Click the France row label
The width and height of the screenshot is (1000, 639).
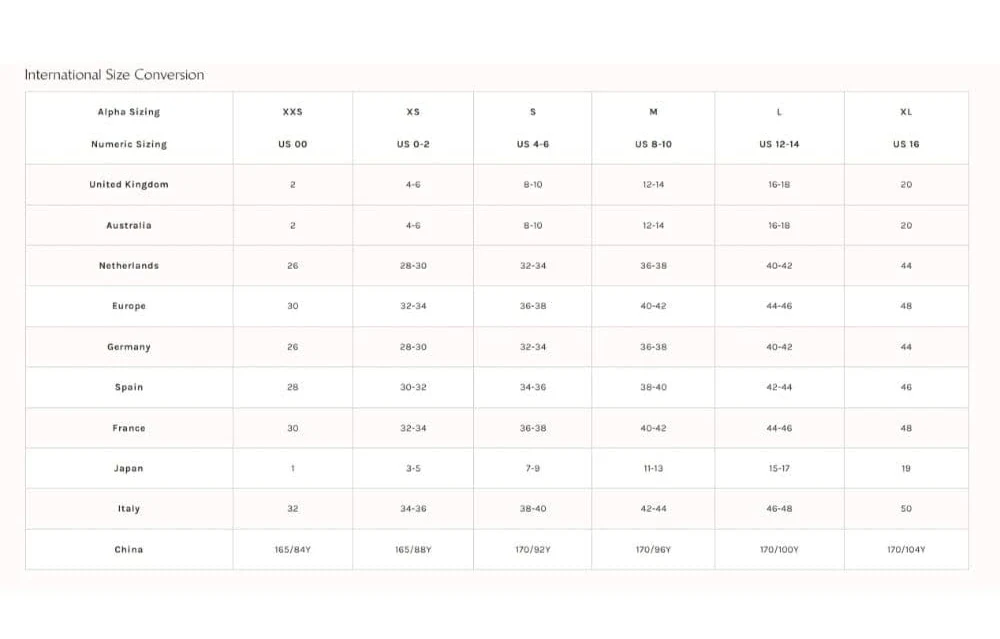pyautogui.click(x=128, y=428)
